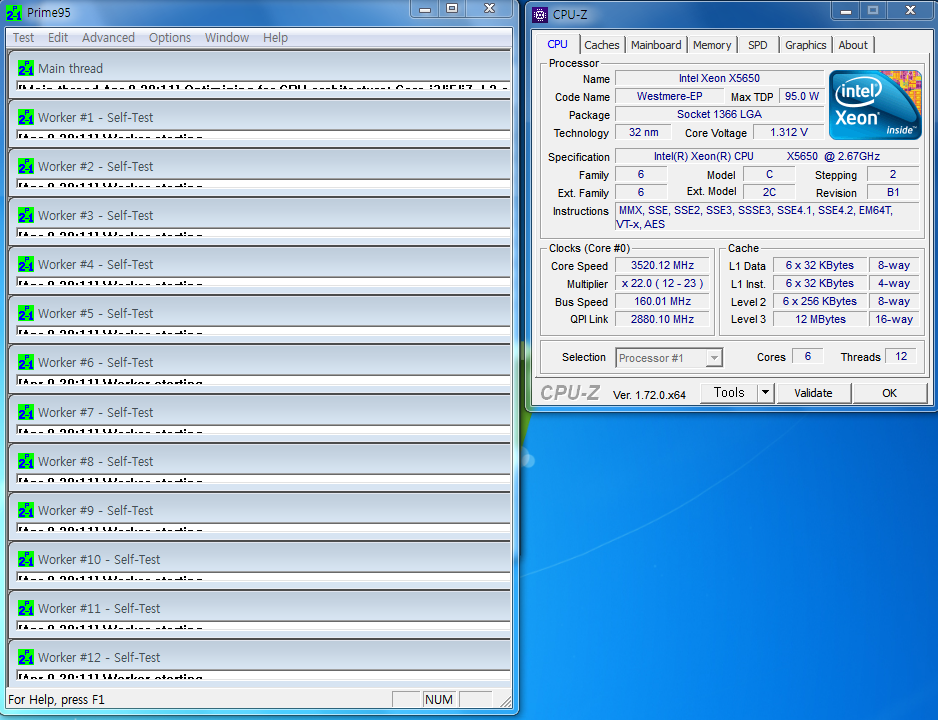Image resolution: width=938 pixels, height=720 pixels.
Task: Switch to the About tab
Action: tap(852, 45)
